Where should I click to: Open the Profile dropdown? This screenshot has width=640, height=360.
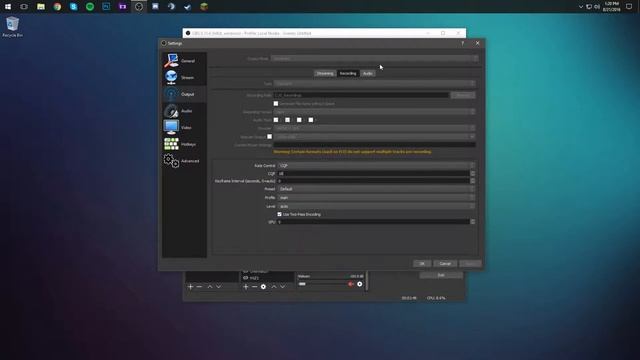pyautogui.click(x=376, y=198)
